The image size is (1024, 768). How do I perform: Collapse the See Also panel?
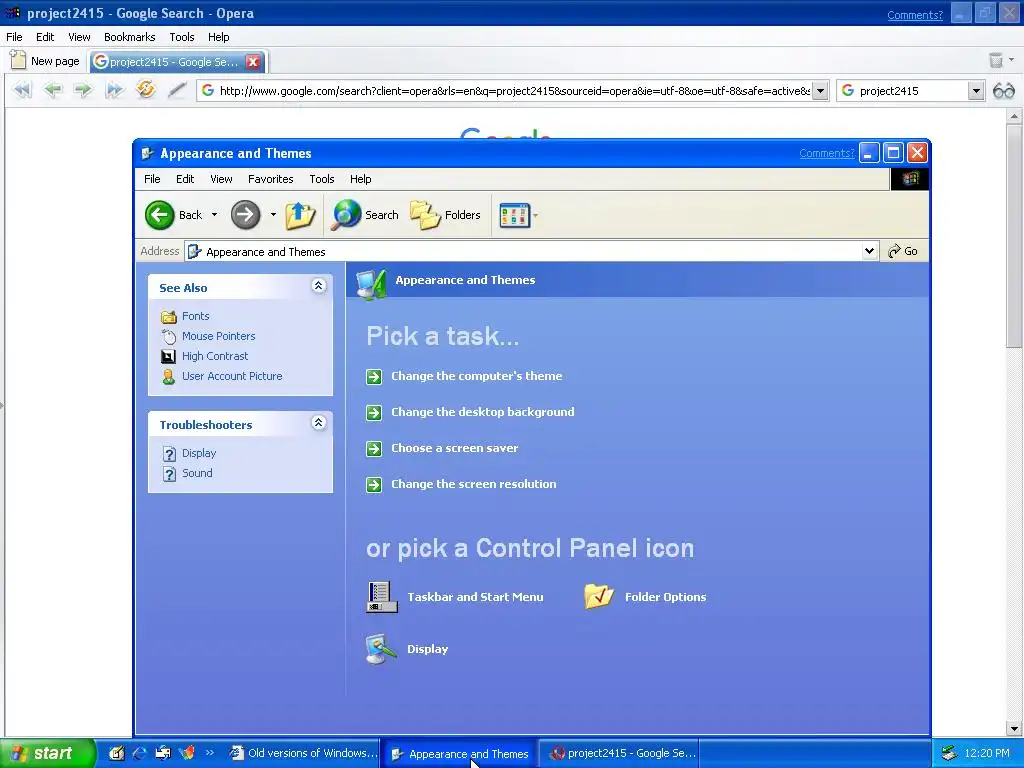point(318,286)
